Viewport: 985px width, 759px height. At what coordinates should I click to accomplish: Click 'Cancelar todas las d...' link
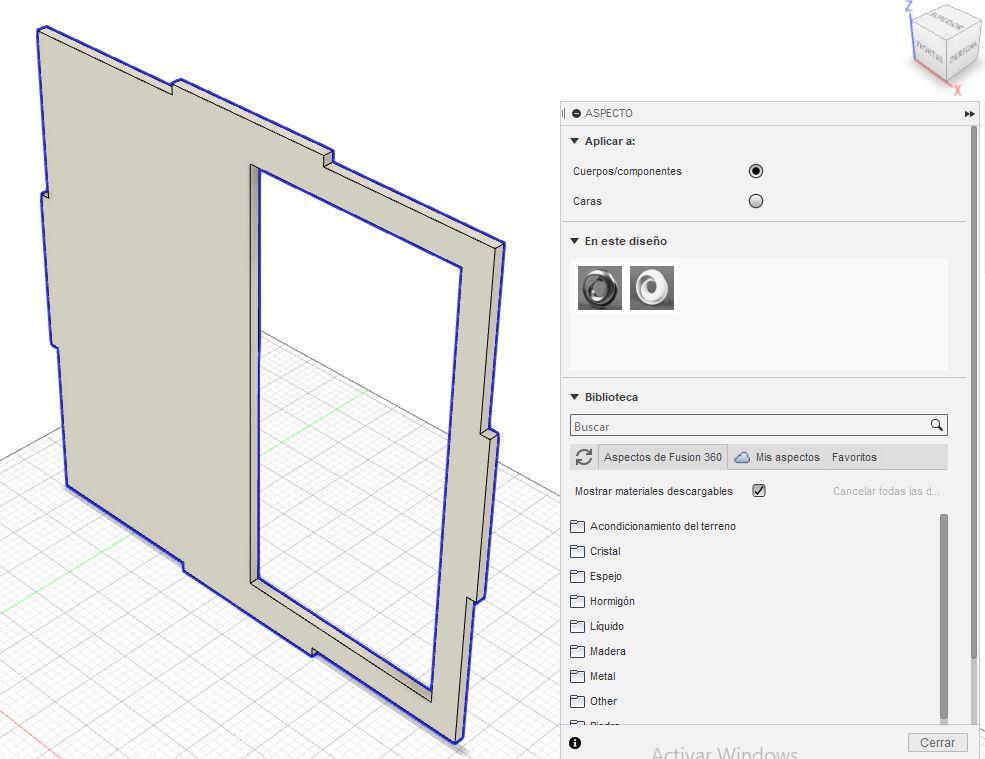point(886,491)
